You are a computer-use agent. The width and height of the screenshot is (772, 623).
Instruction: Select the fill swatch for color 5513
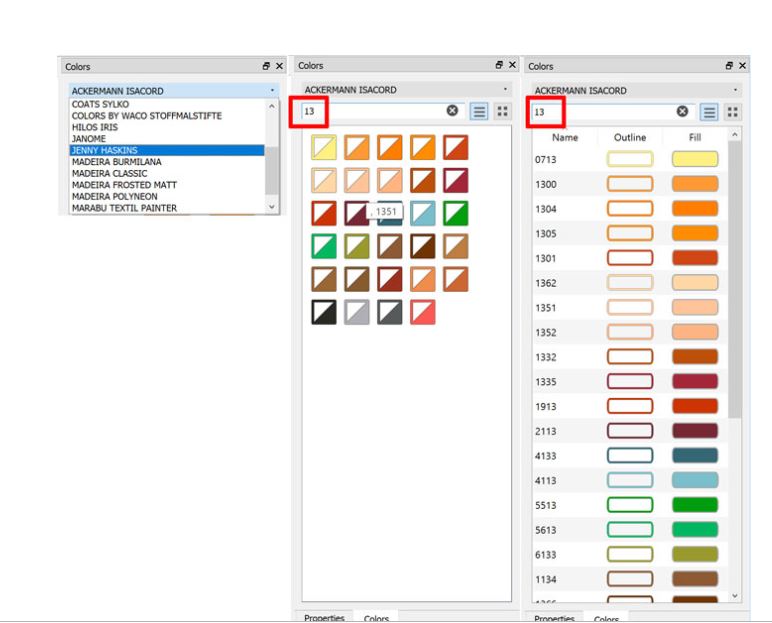695,505
